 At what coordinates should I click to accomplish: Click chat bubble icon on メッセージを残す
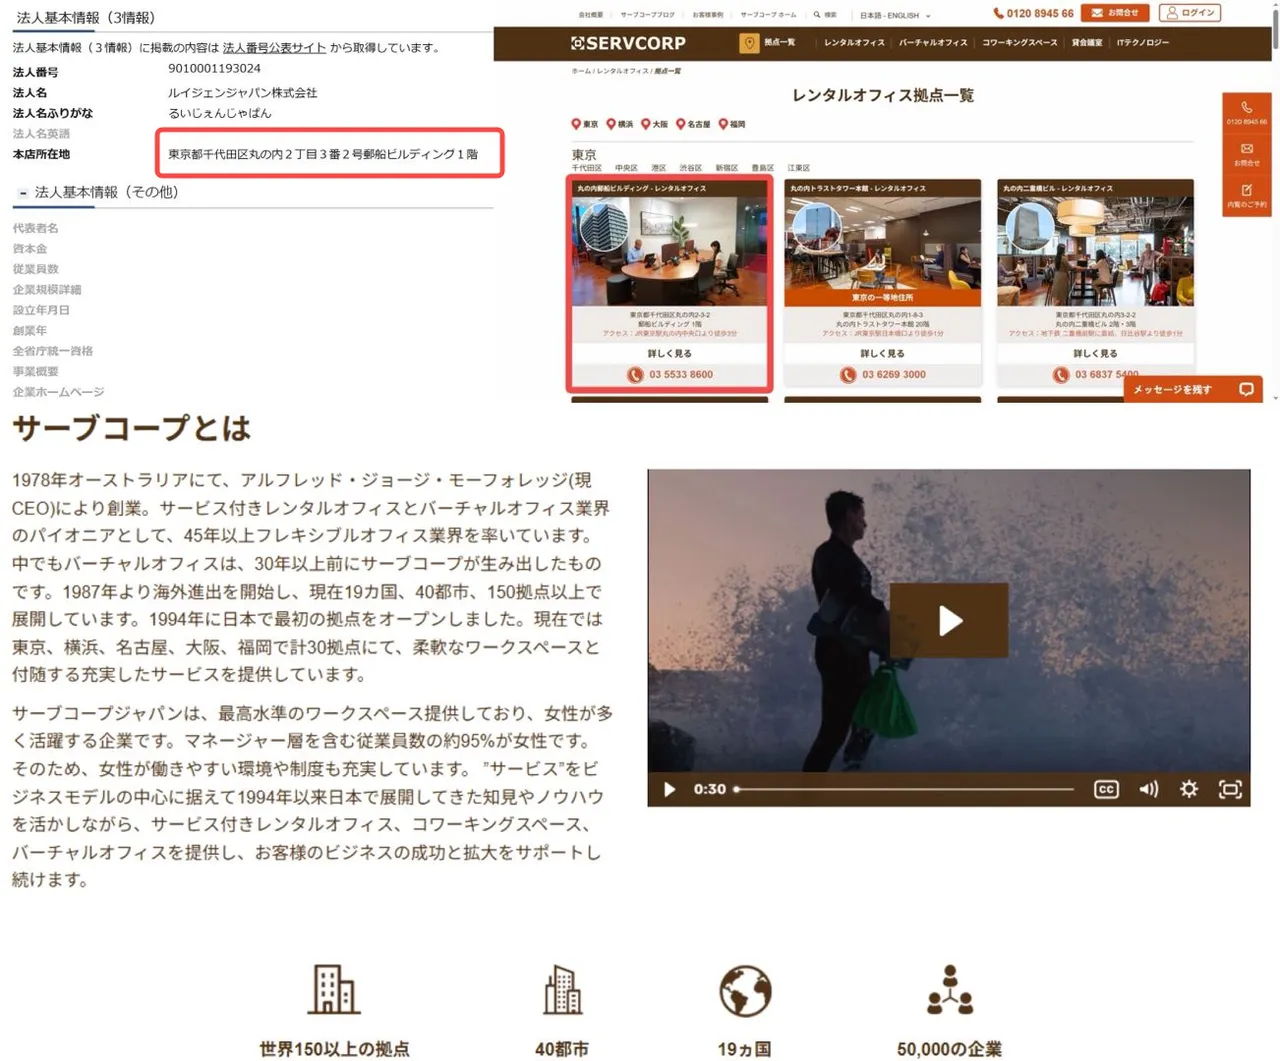pyautogui.click(x=1246, y=389)
